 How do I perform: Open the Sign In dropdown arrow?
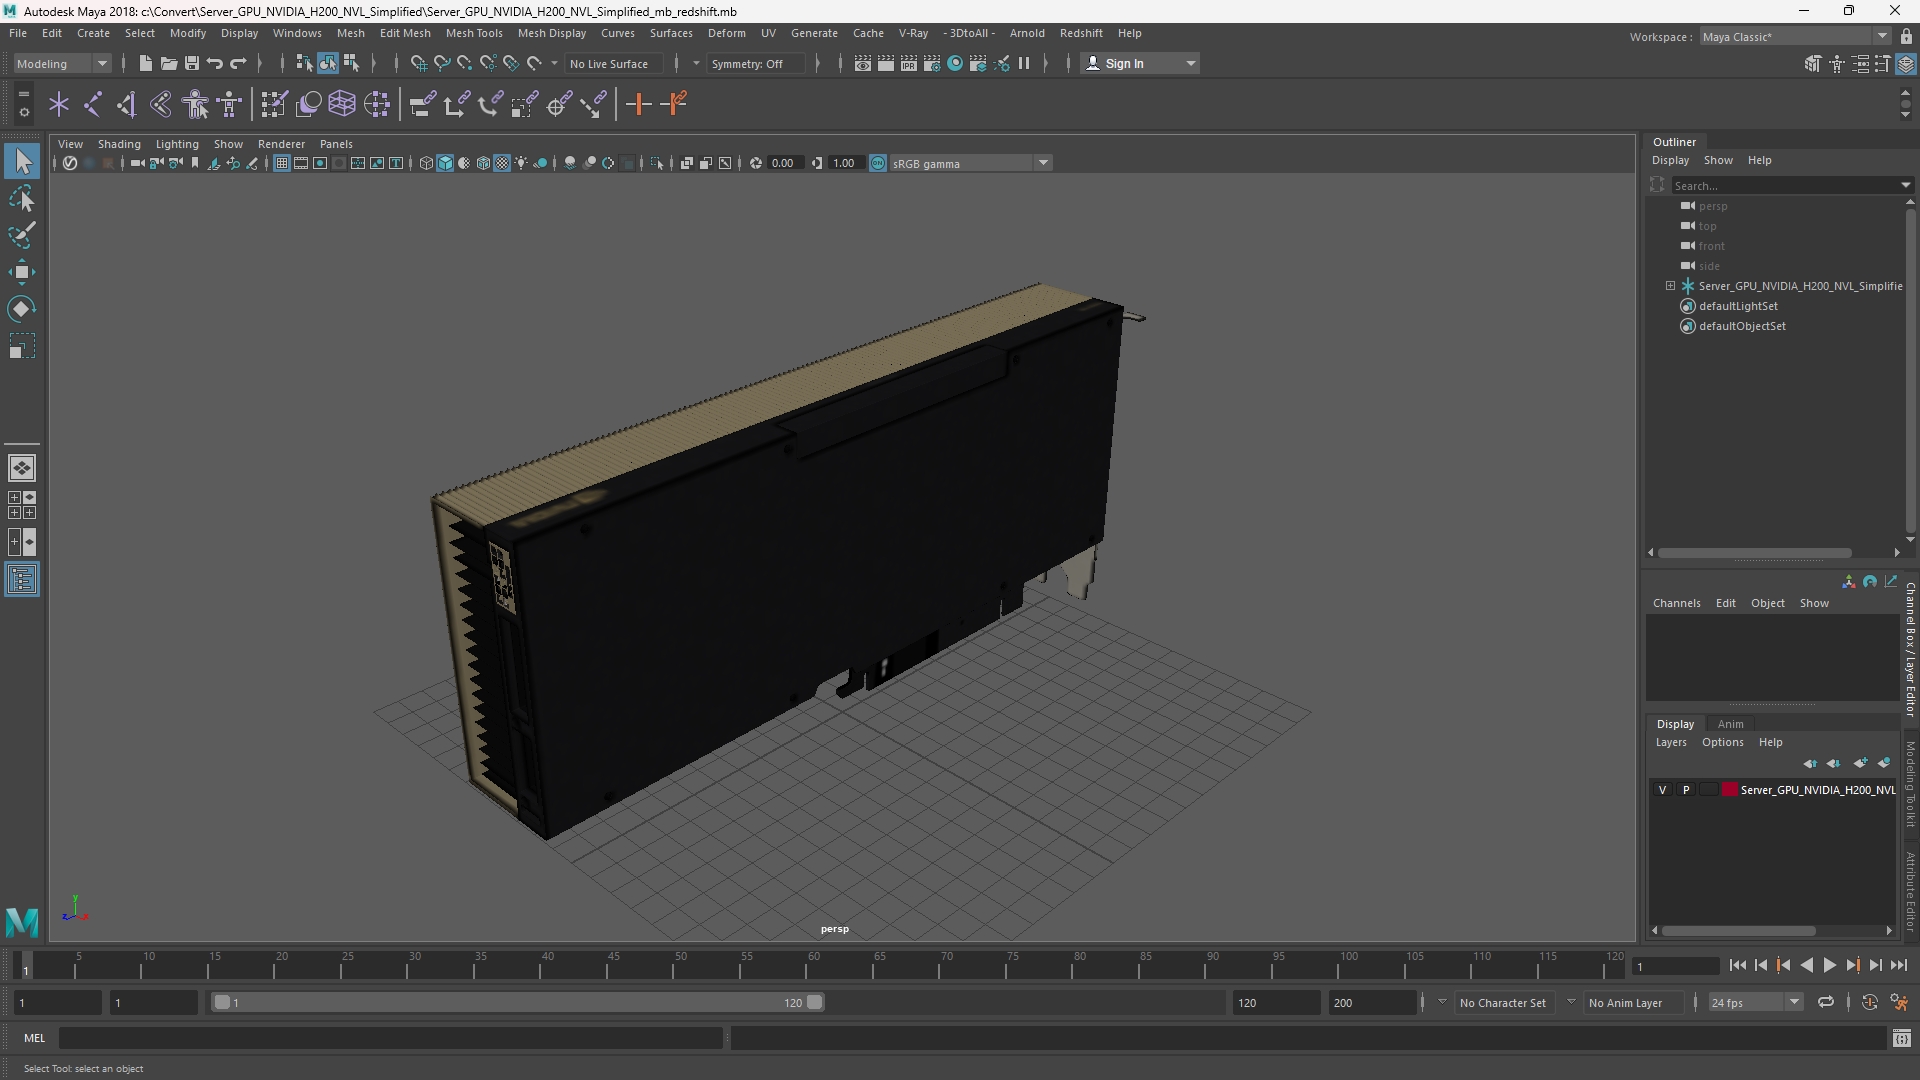tap(1190, 63)
